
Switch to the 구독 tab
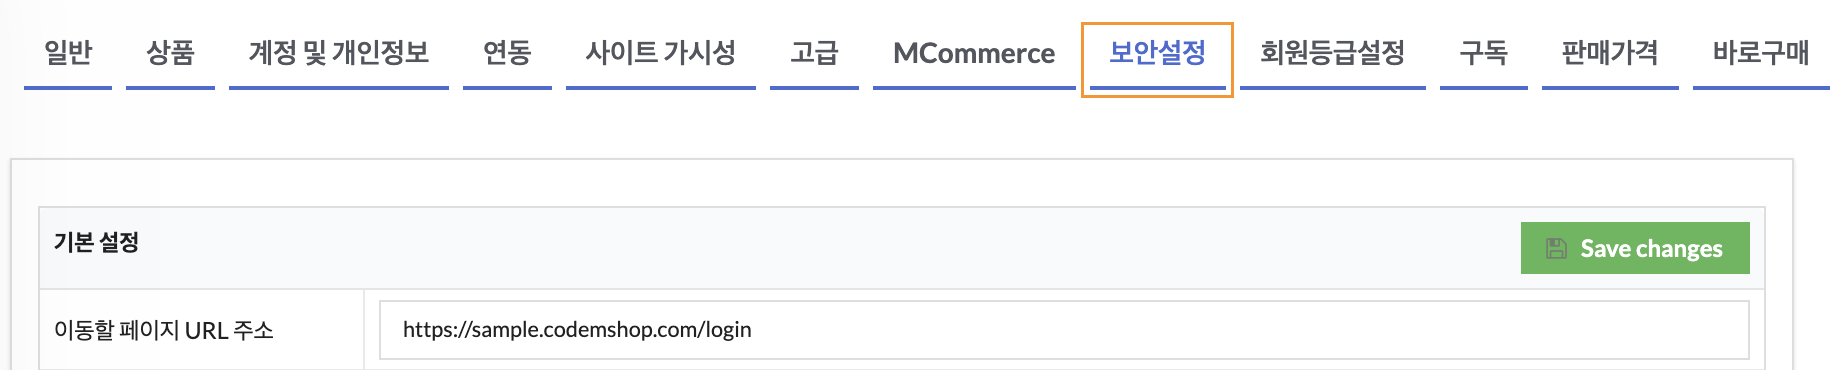(1484, 52)
